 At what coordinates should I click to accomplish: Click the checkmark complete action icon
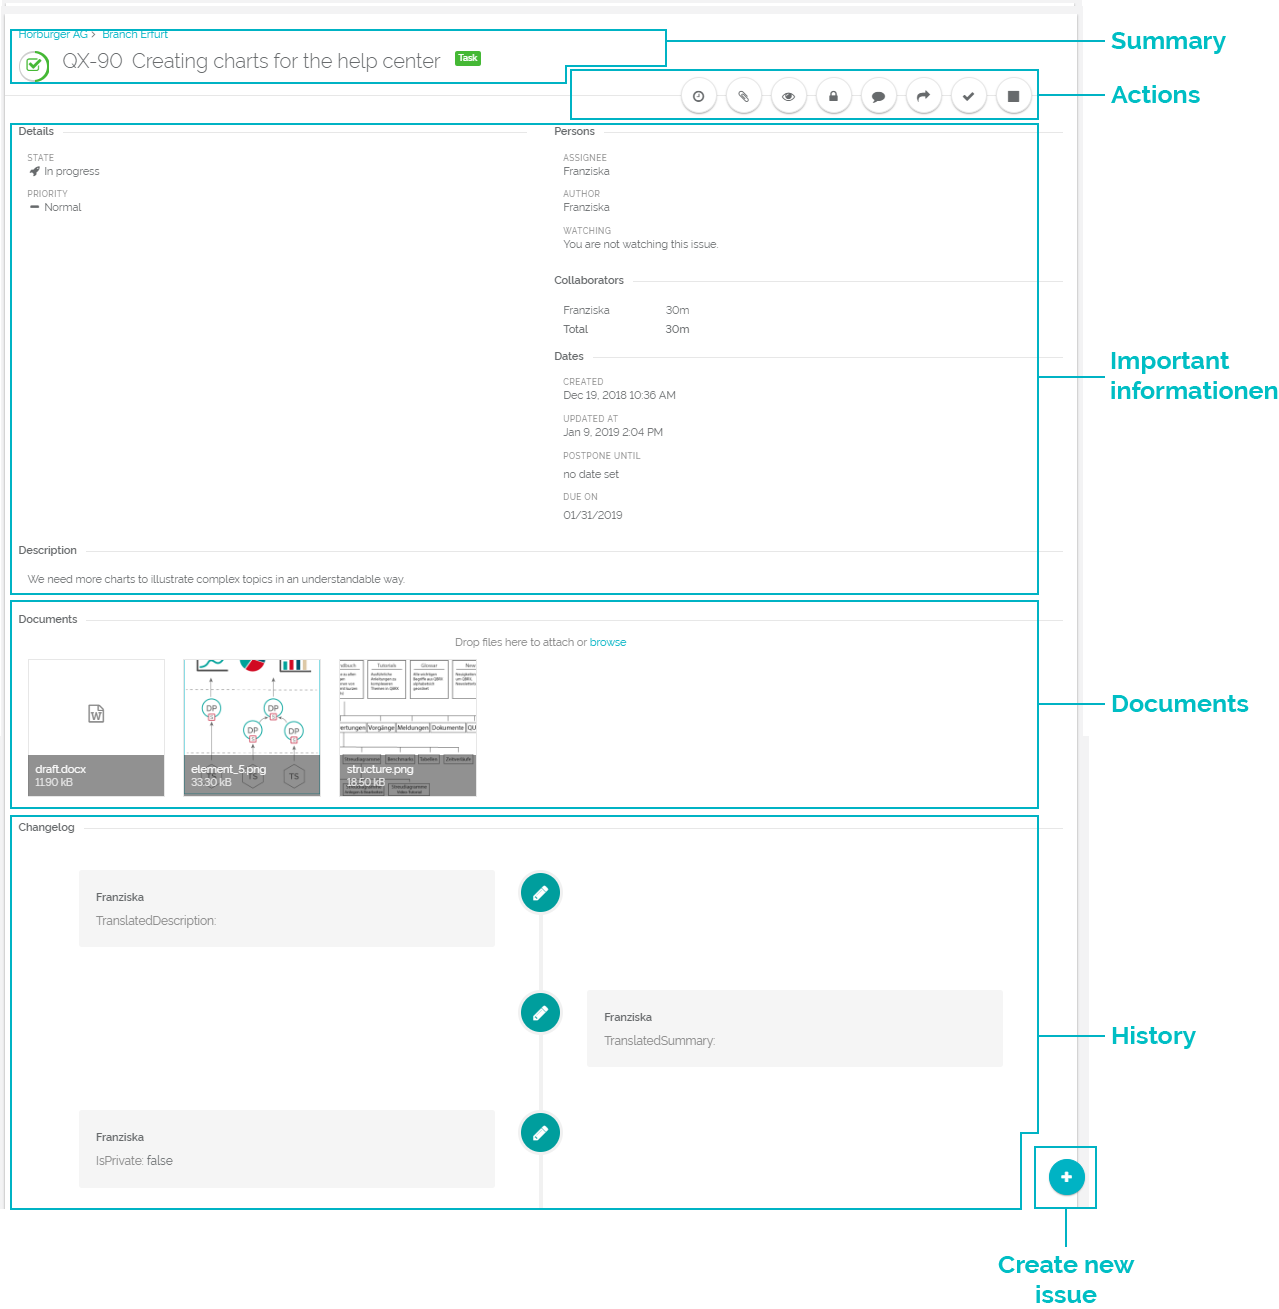click(968, 96)
